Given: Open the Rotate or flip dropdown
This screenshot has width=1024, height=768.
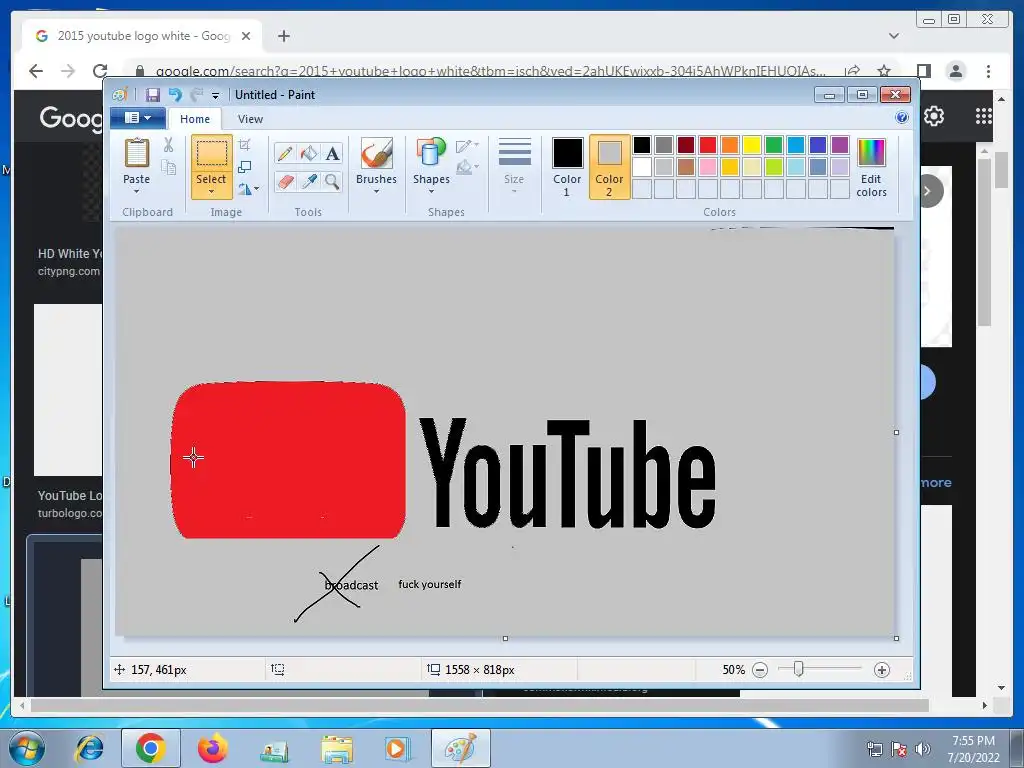Looking at the screenshot, I should [x=248, y=189].
